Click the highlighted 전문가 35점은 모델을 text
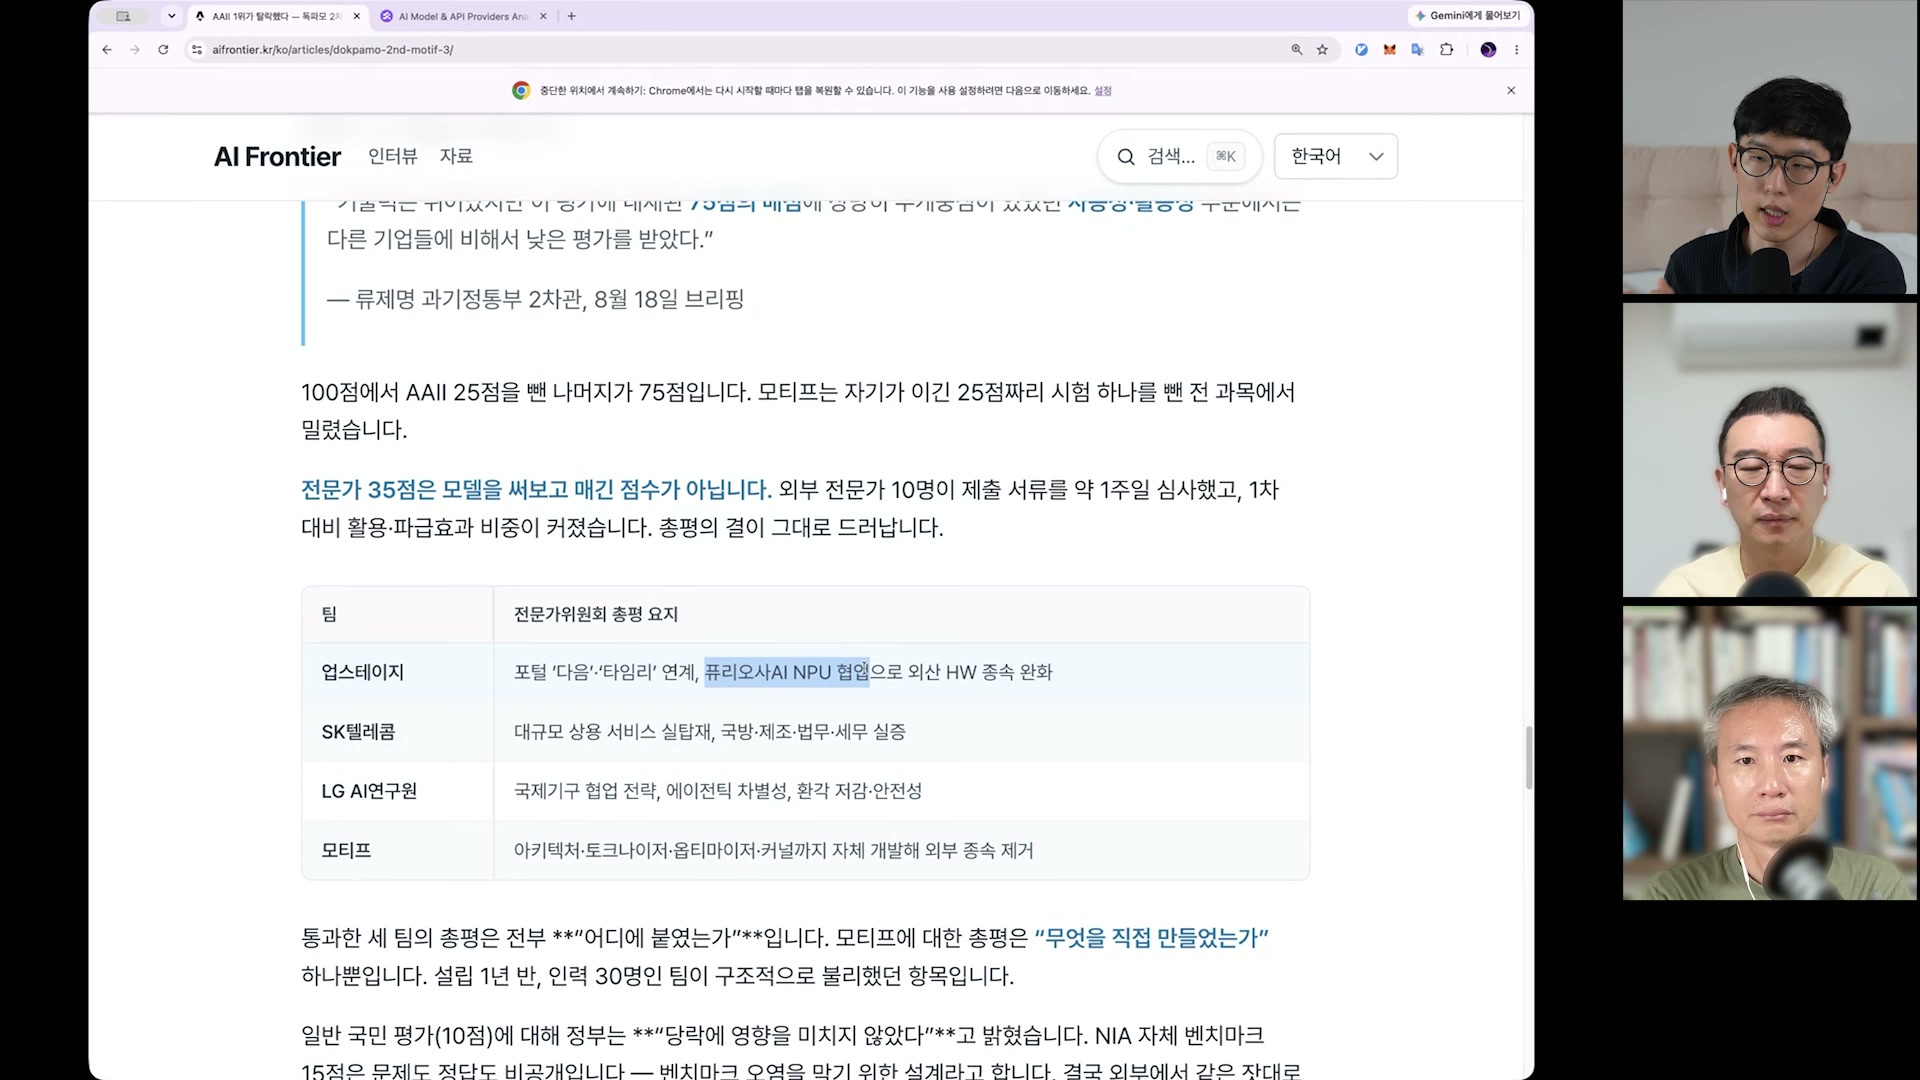The height and width of the screenshot is (1080, 1920). [x=536, y=490]
